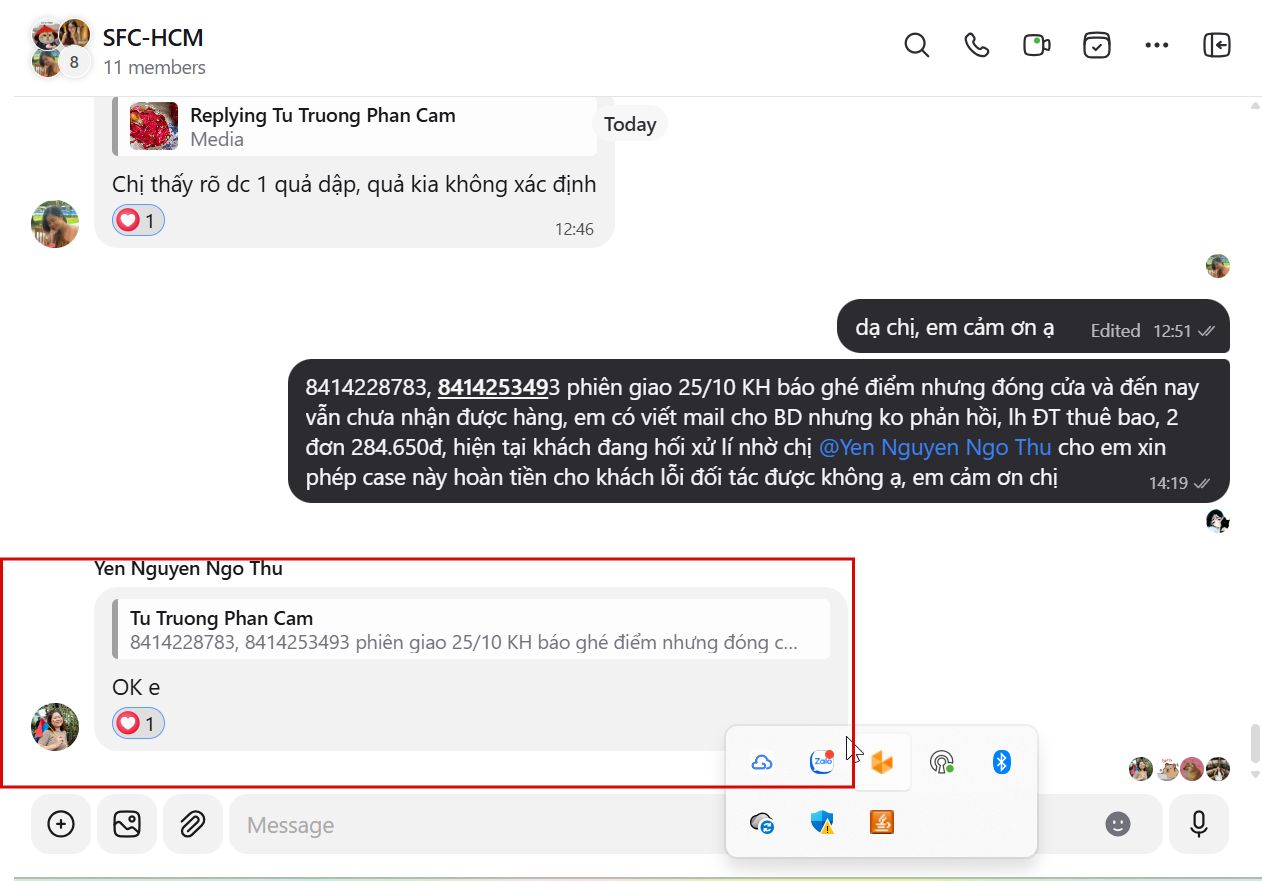Start a voice call in SFC-HCM
This screenshot has height=881, width=1262.
[976, 46]
